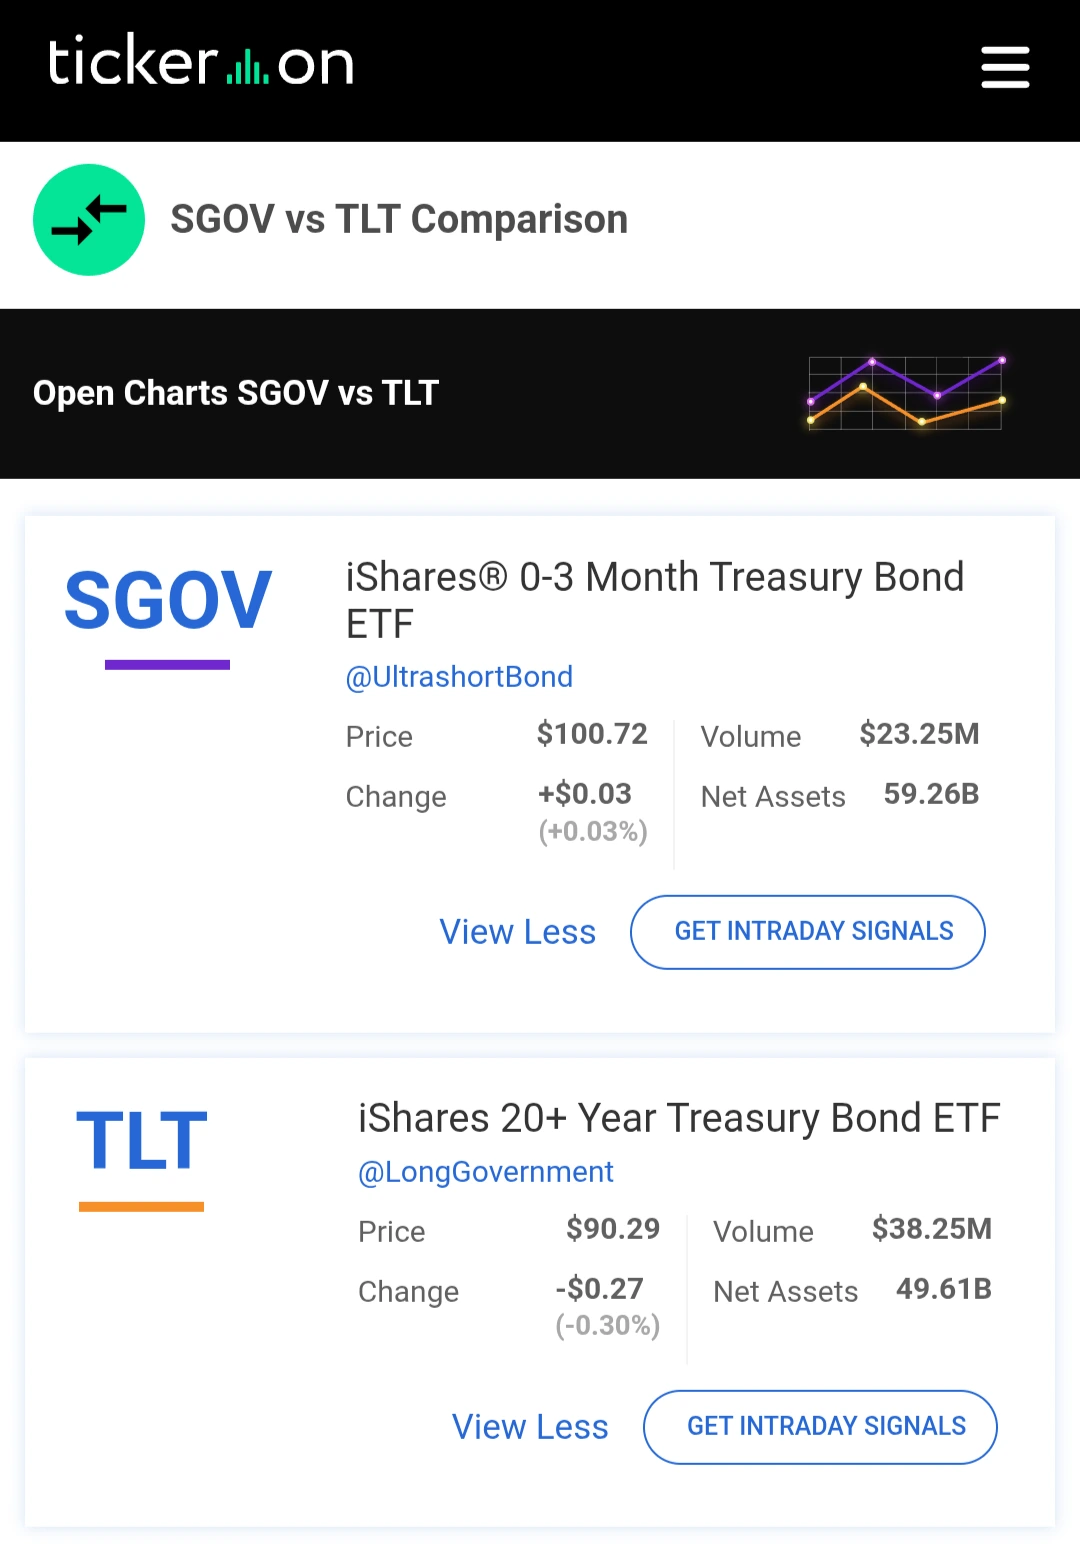The width and height of the screenshot is (1080, 1559).
Task: Open the @UltrashortBond category link
Action: point(459,677)
